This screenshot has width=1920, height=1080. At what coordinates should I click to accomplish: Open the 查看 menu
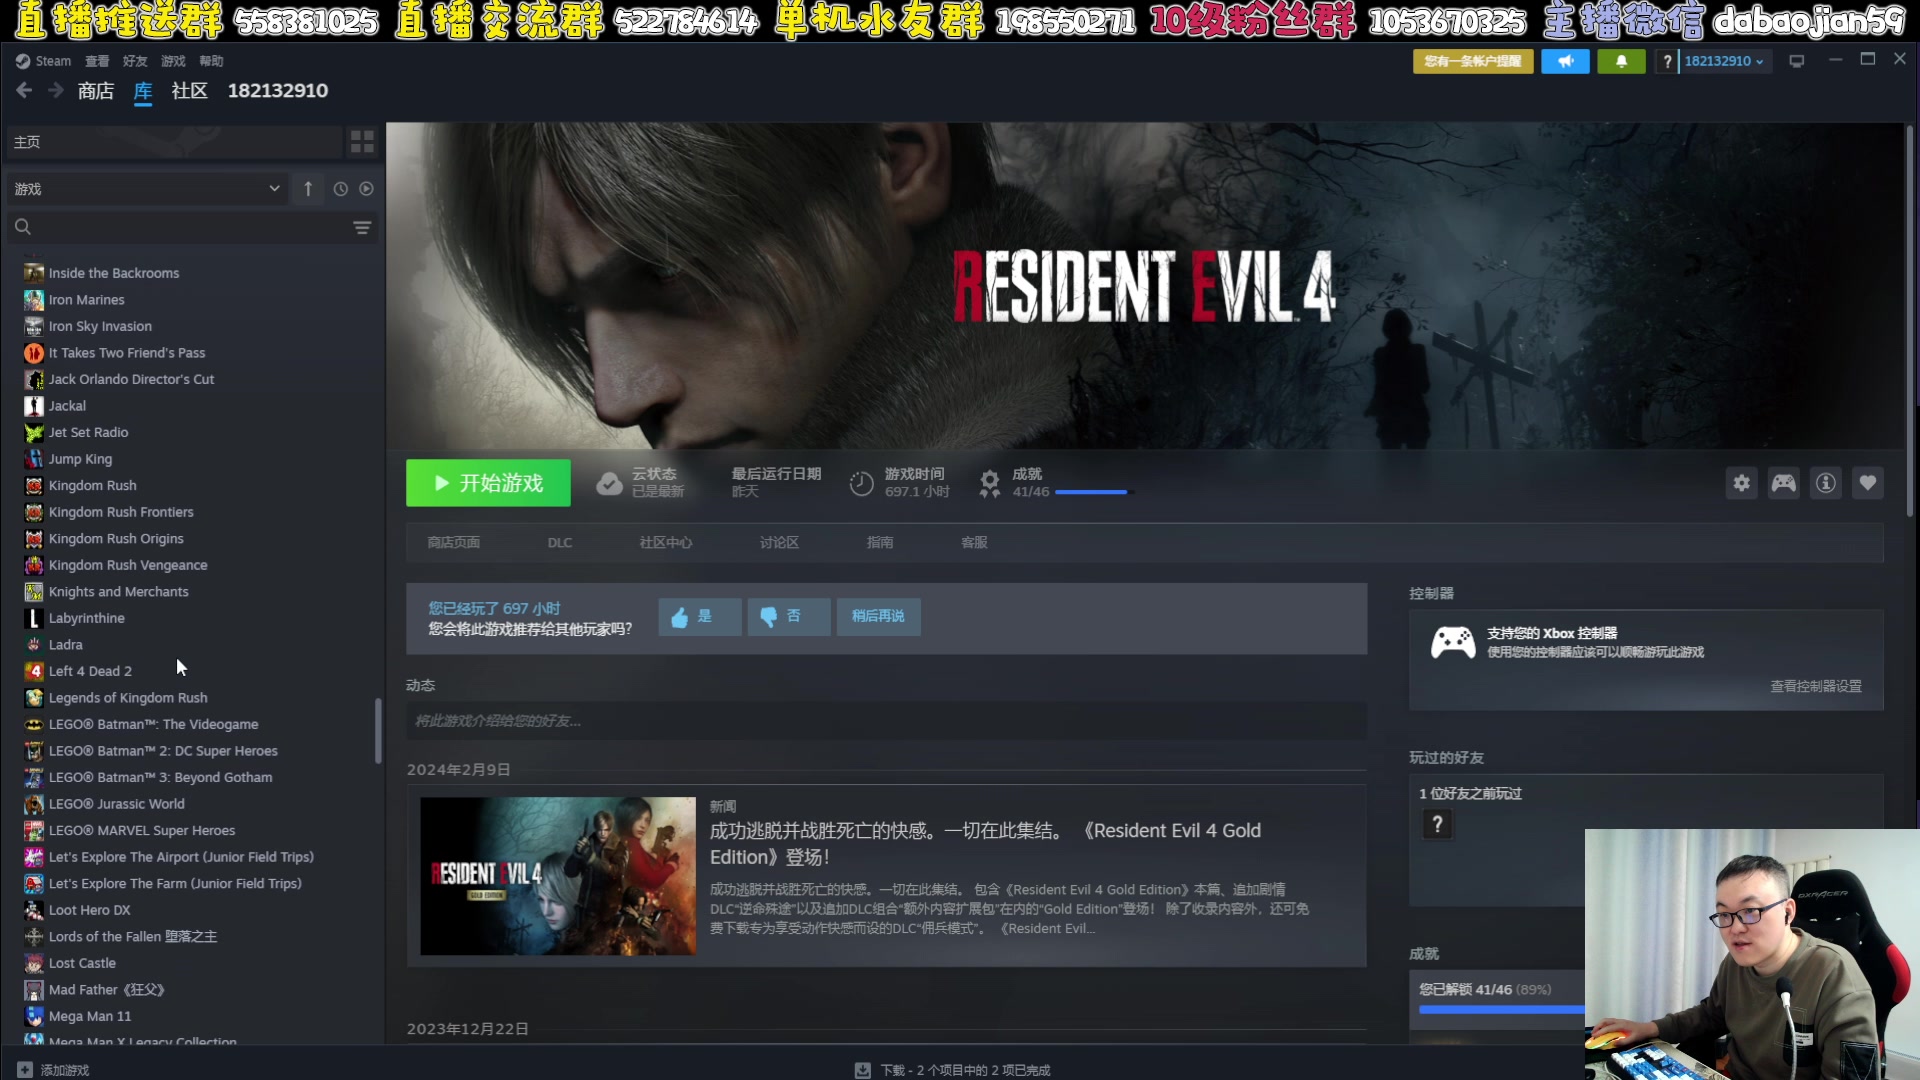97,61
